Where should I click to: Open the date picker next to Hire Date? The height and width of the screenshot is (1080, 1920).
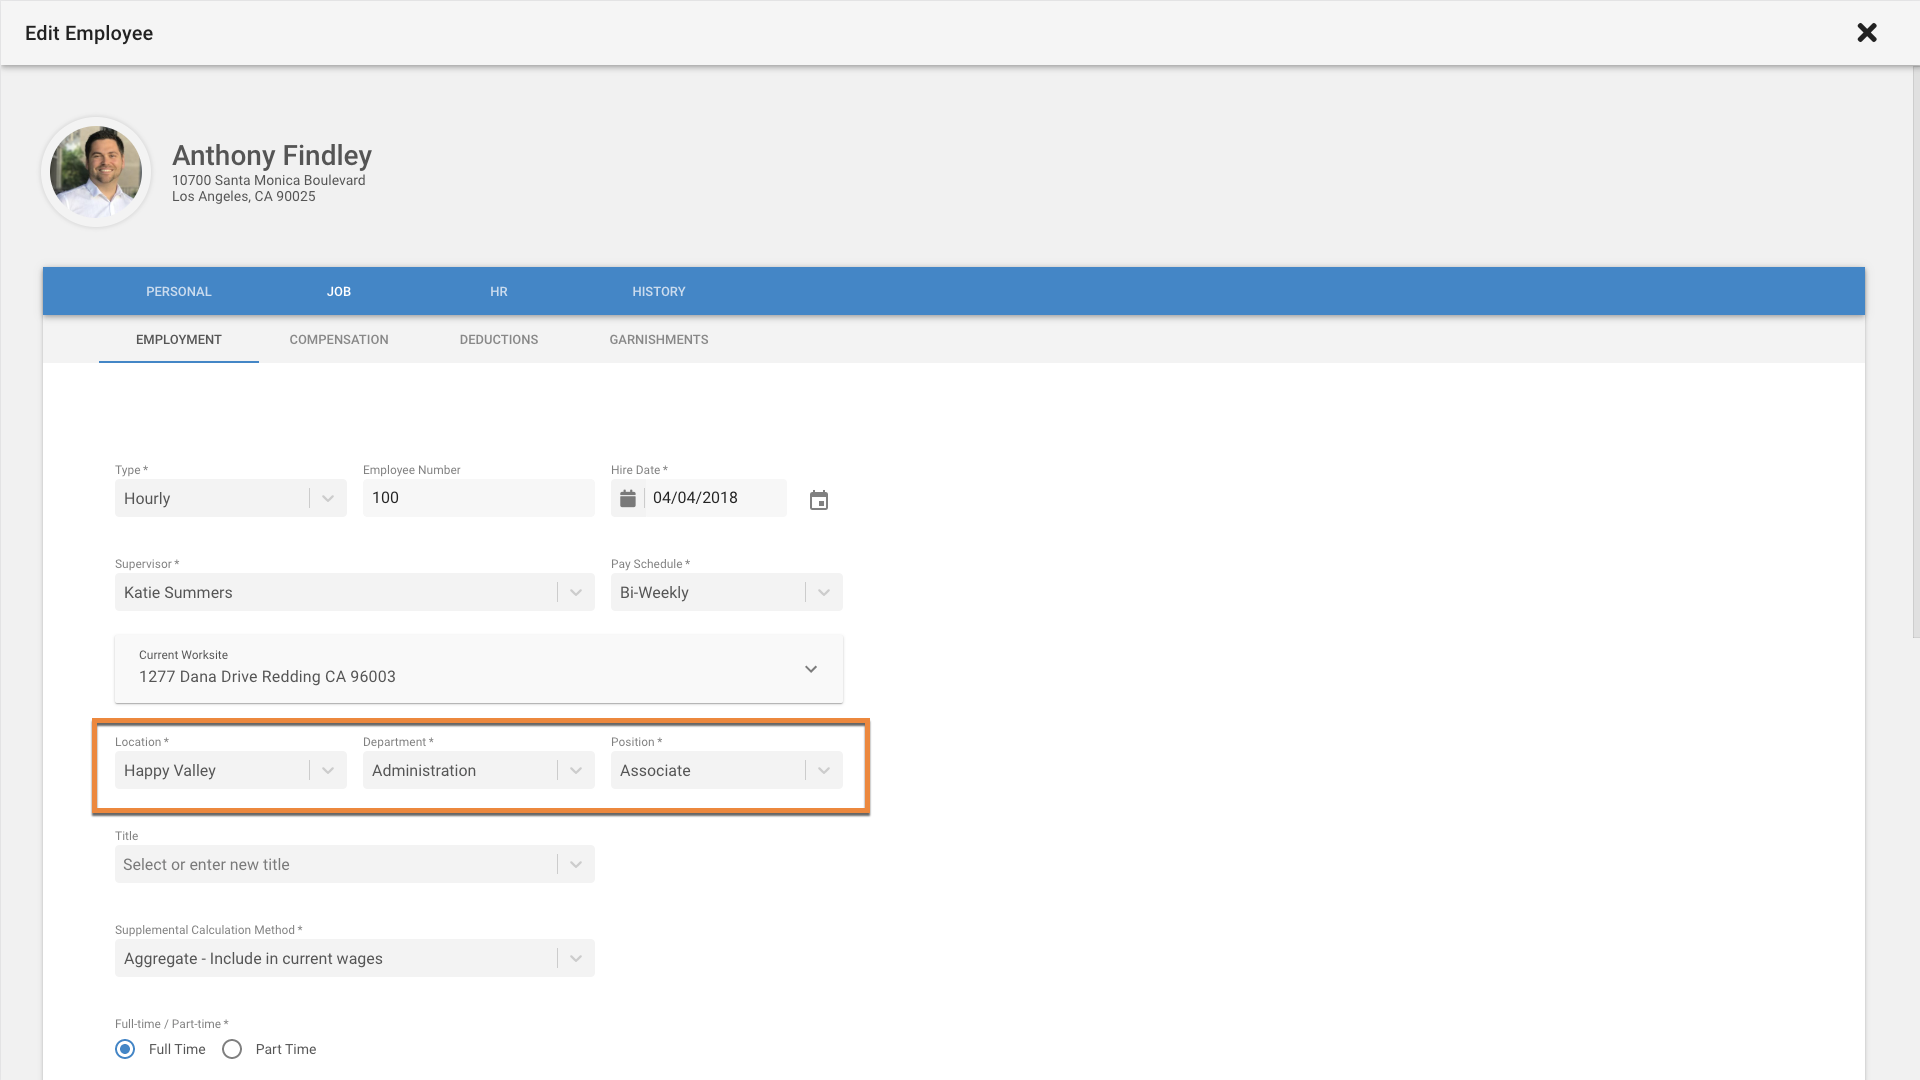(819, 500)
